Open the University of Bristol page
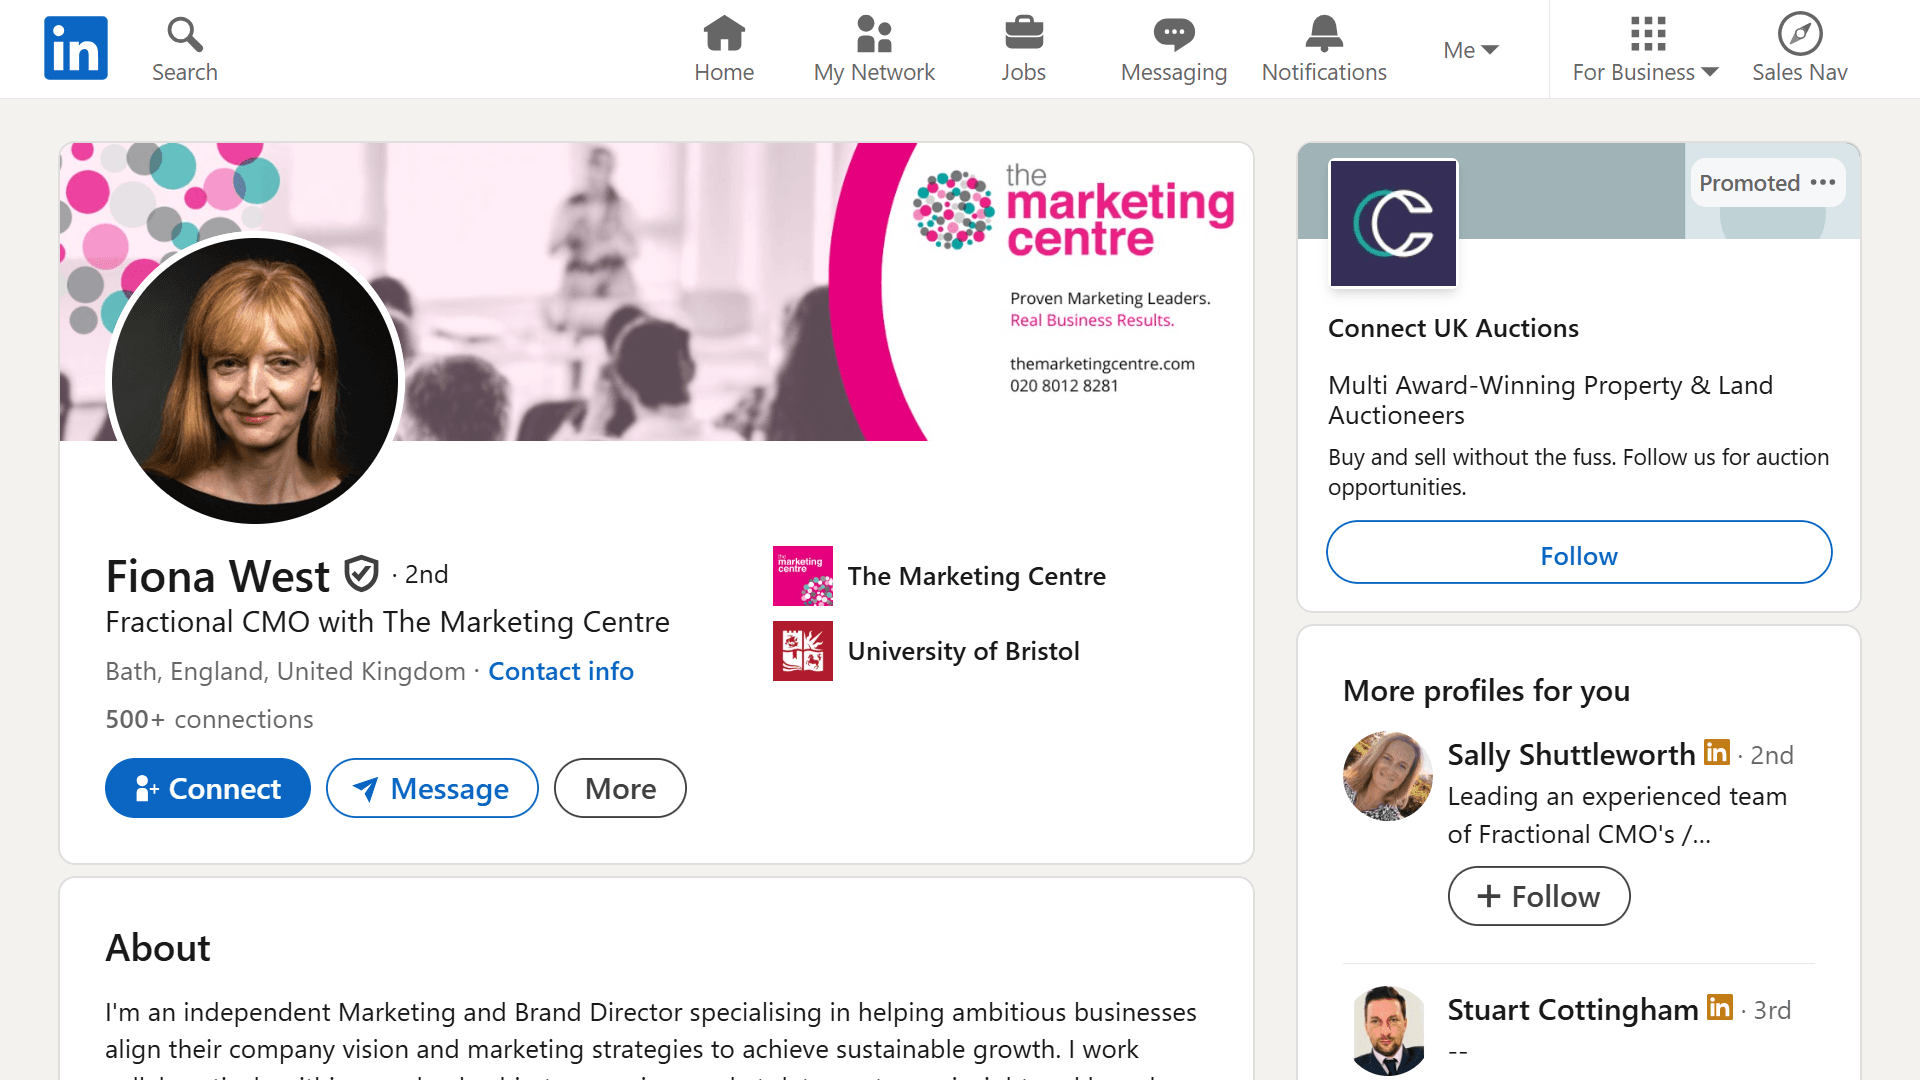The image size is (1920, 1080). 963,650
